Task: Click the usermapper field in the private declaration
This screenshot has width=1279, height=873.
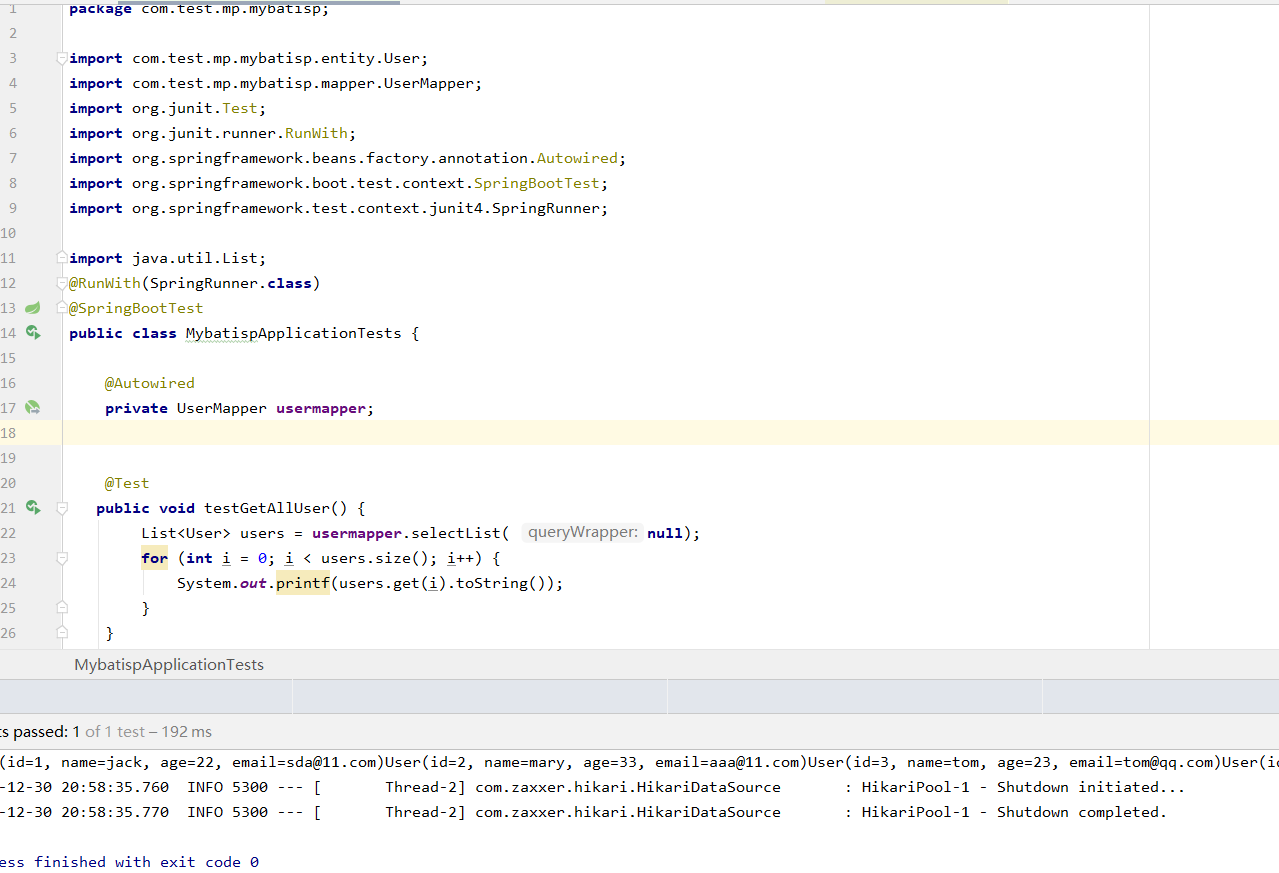Action: pyautogui.click(x=321, y=408)
